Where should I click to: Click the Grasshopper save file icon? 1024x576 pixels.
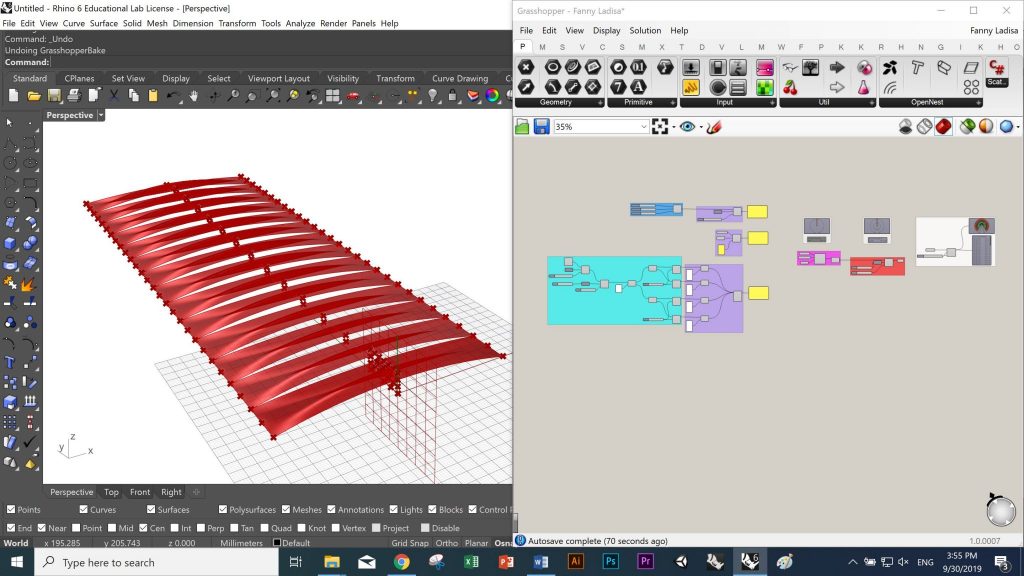click(541, 127)
